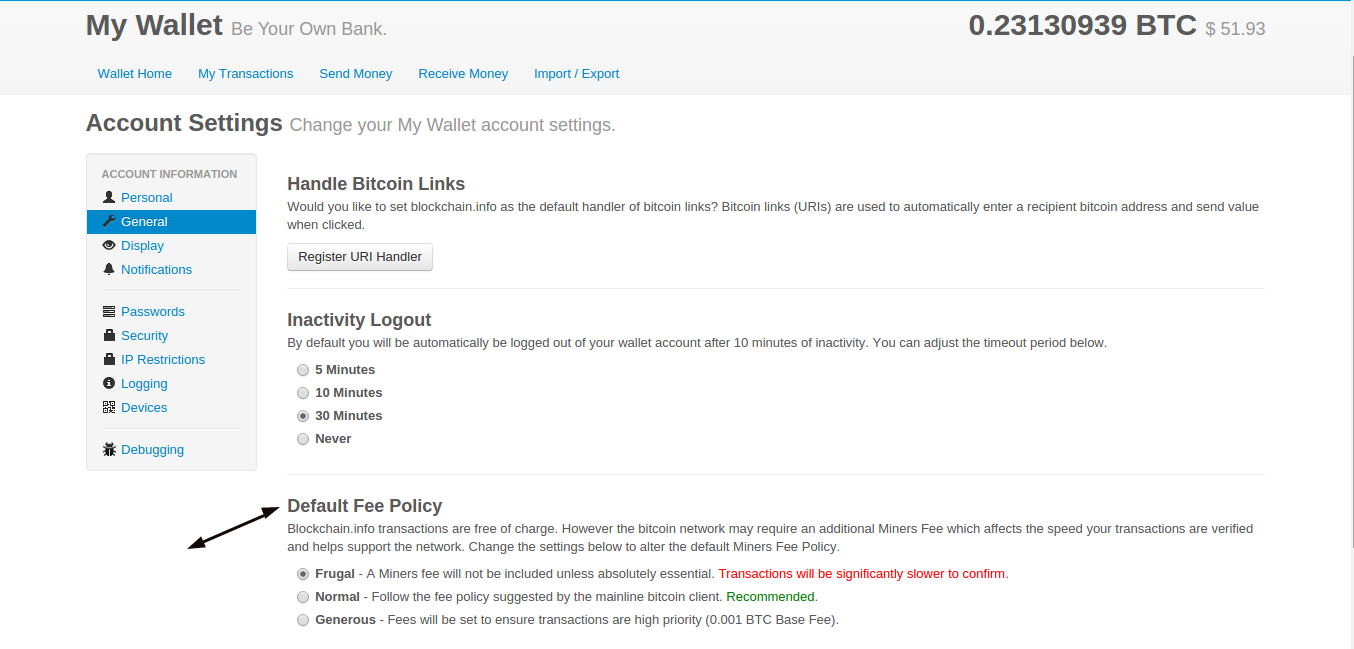Select 30 Minutes inactivity logout

click(x=303, y=416)
